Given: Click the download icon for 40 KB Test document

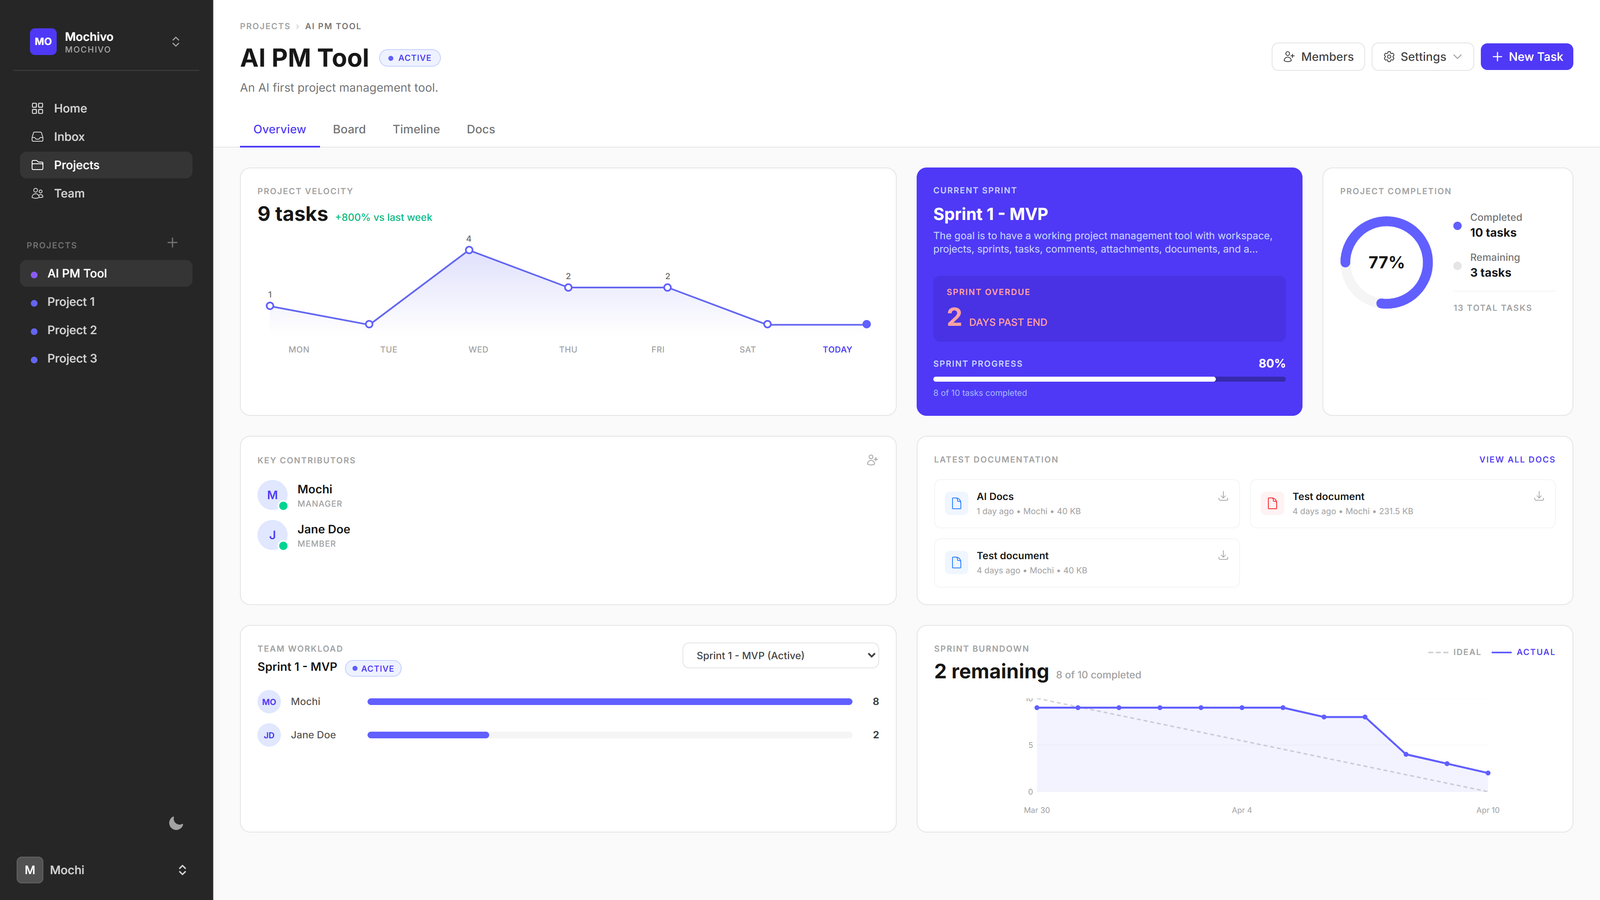Looking at the screenshot, I should pyautogui.click(x=1222, y=556).
